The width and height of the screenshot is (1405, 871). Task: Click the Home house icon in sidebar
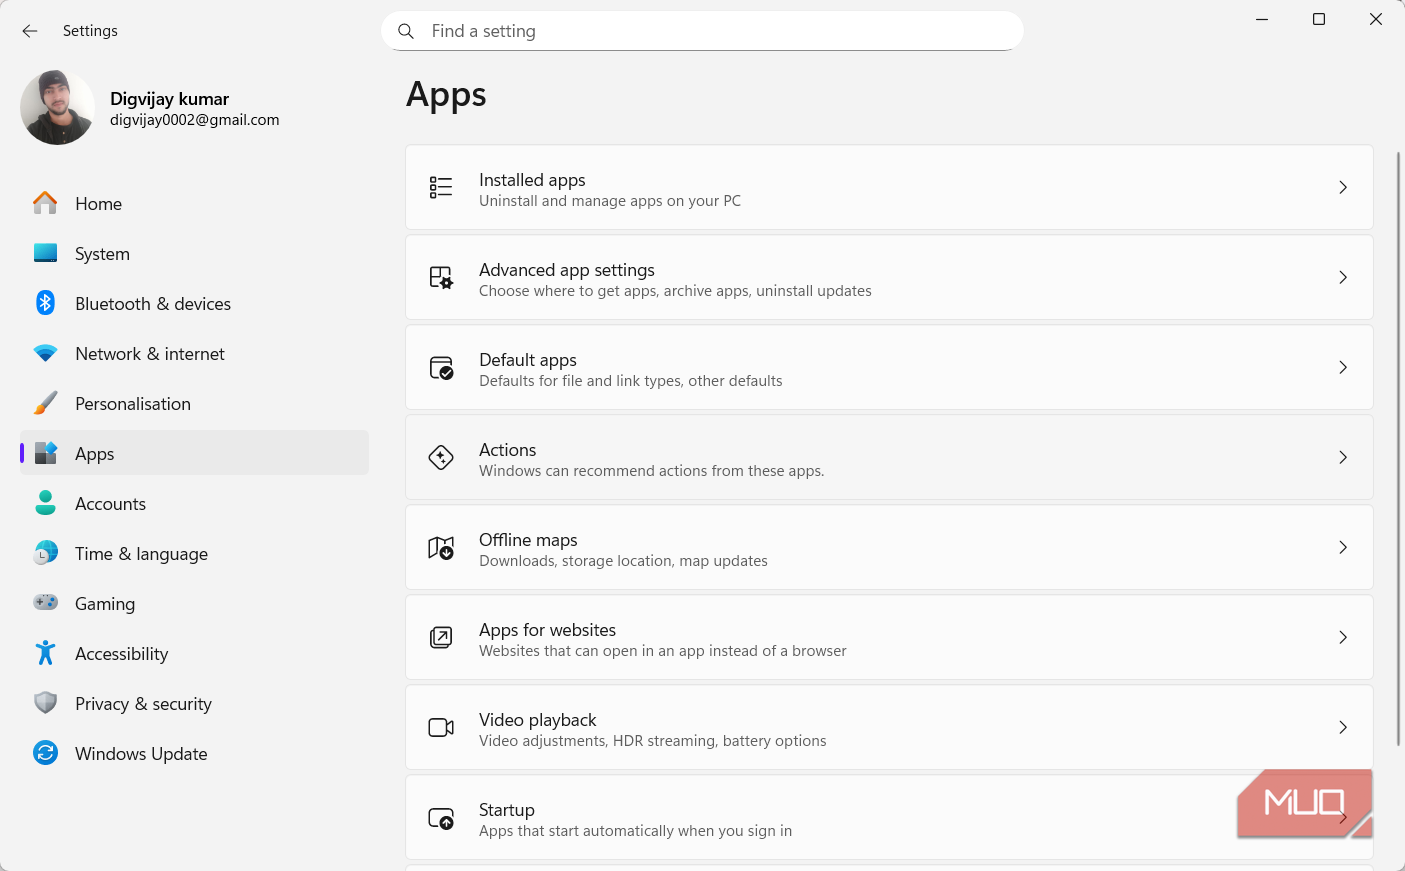[x=45, y=203]
